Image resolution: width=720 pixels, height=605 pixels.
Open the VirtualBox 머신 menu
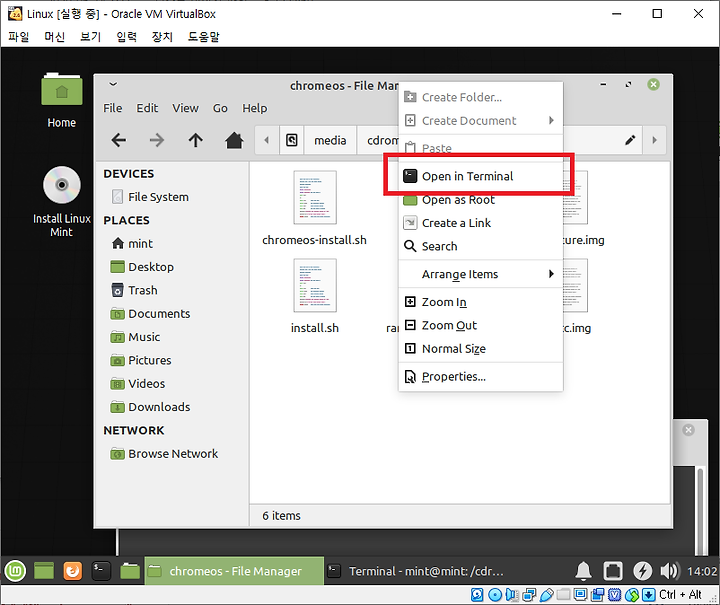(x=55, y=36)
